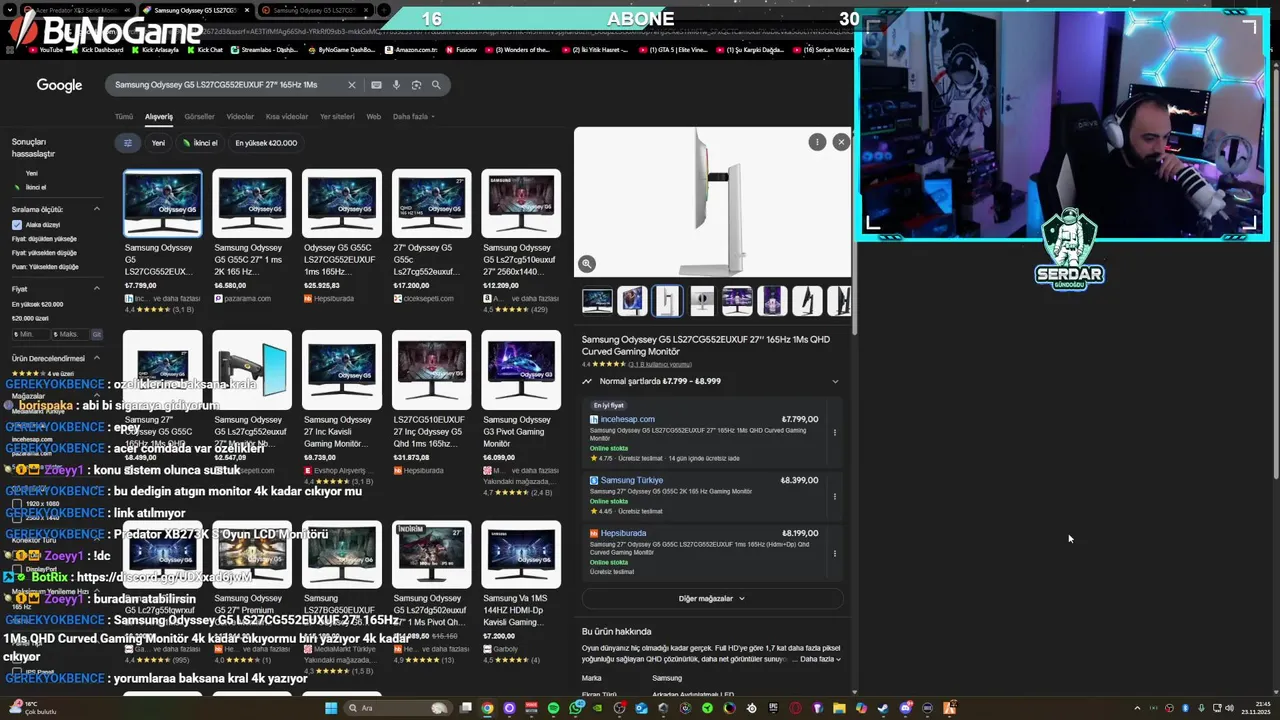This screenshot has width=1280, height=720.
Task: Open the filters tune button
Action: (127, 143)
